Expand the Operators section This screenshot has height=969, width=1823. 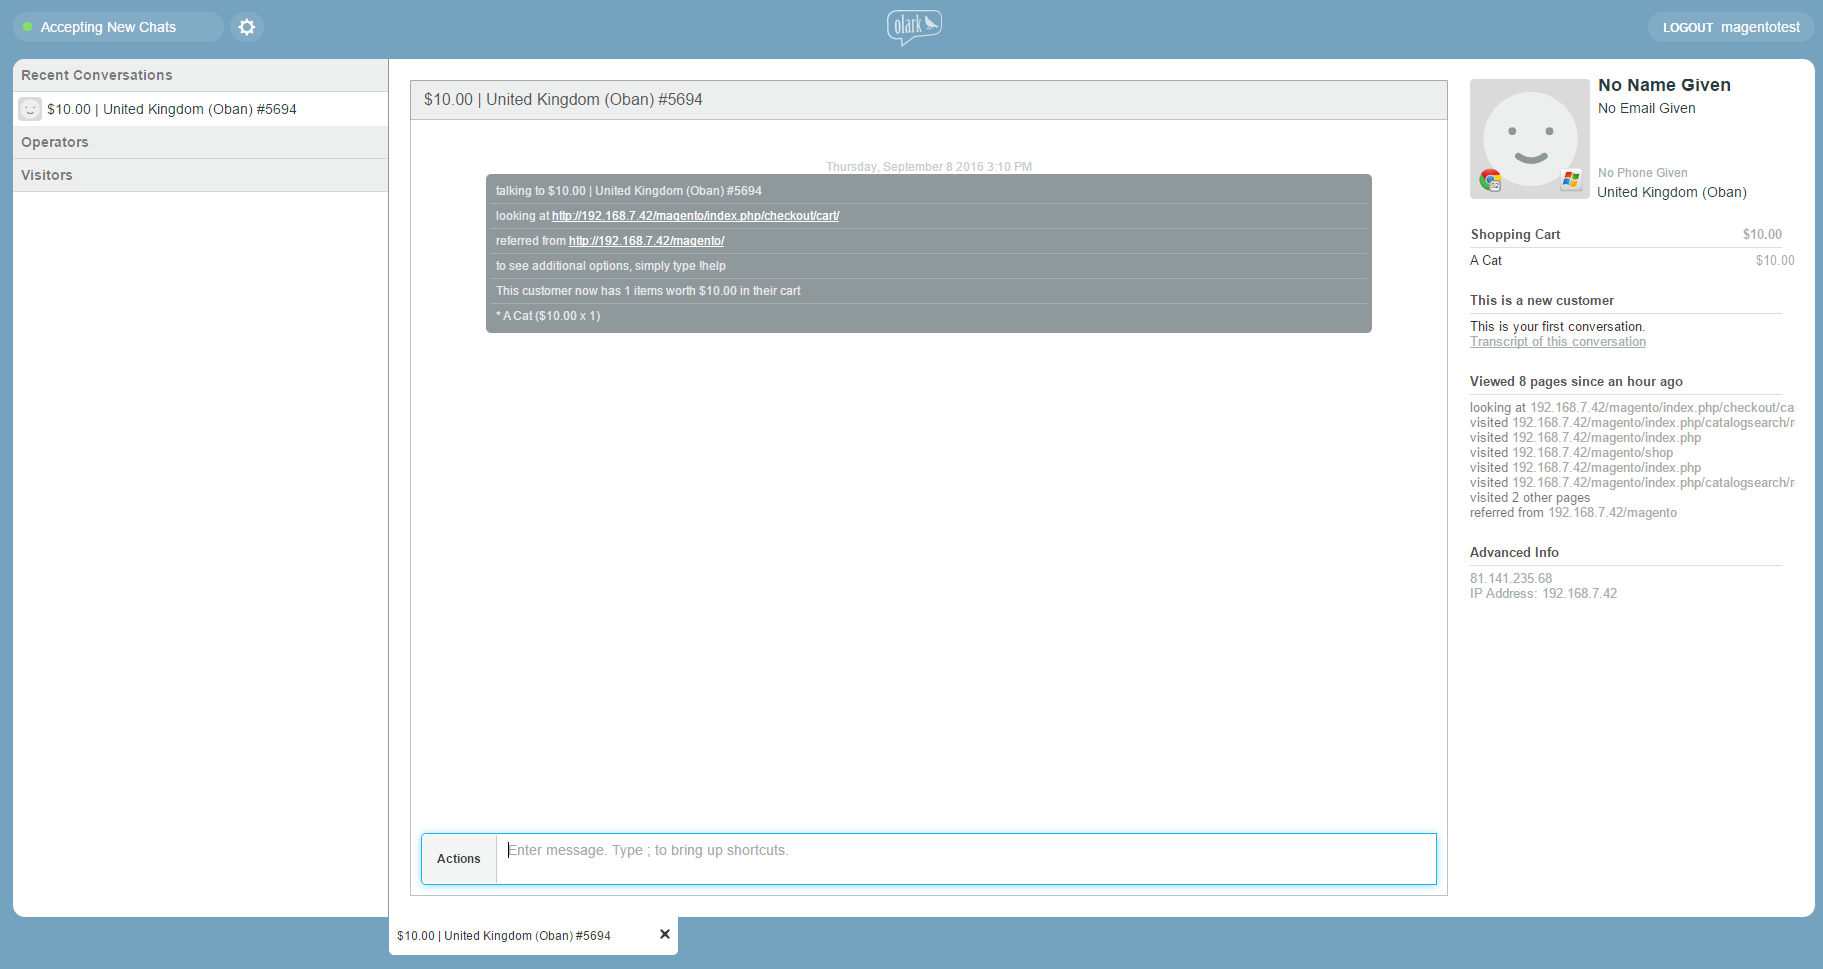pos(55,142)
